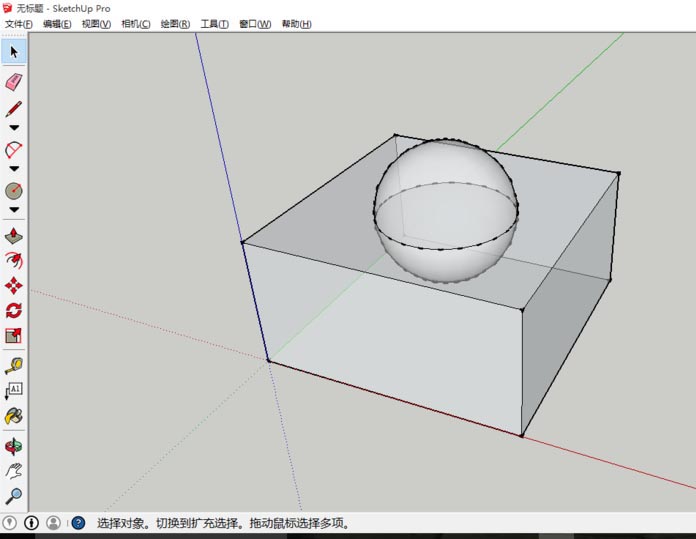
Task: Choose the Move tool
Action: (14, 286)
